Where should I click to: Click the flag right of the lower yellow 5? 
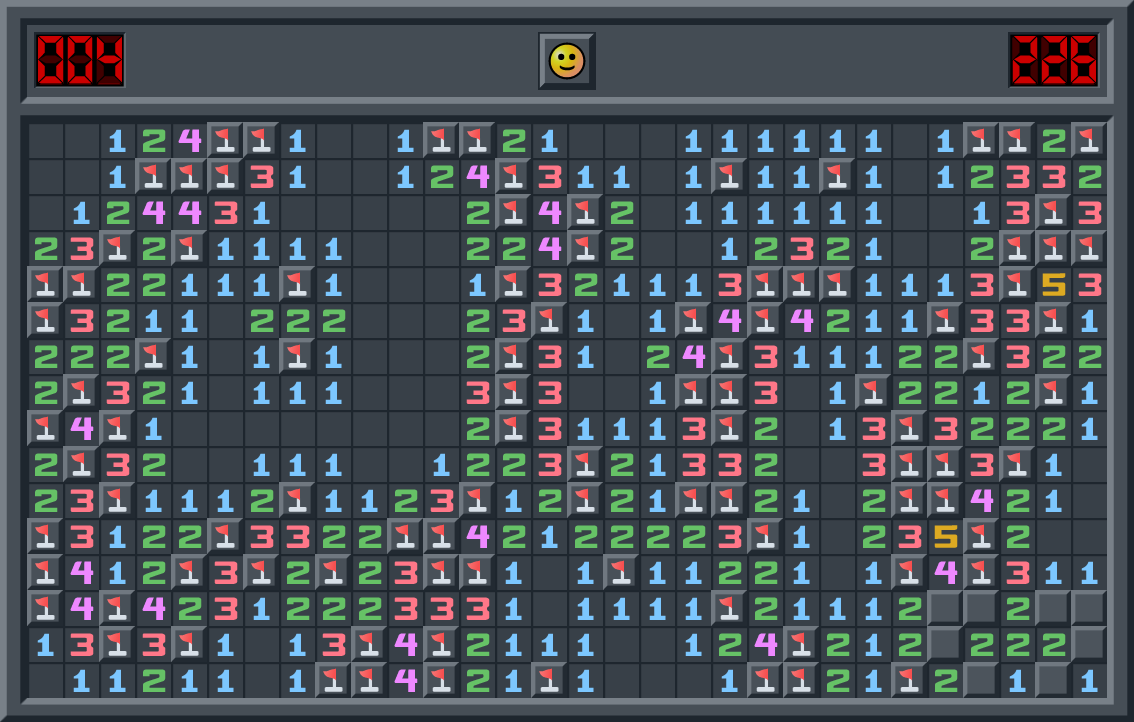coord(981,537)
